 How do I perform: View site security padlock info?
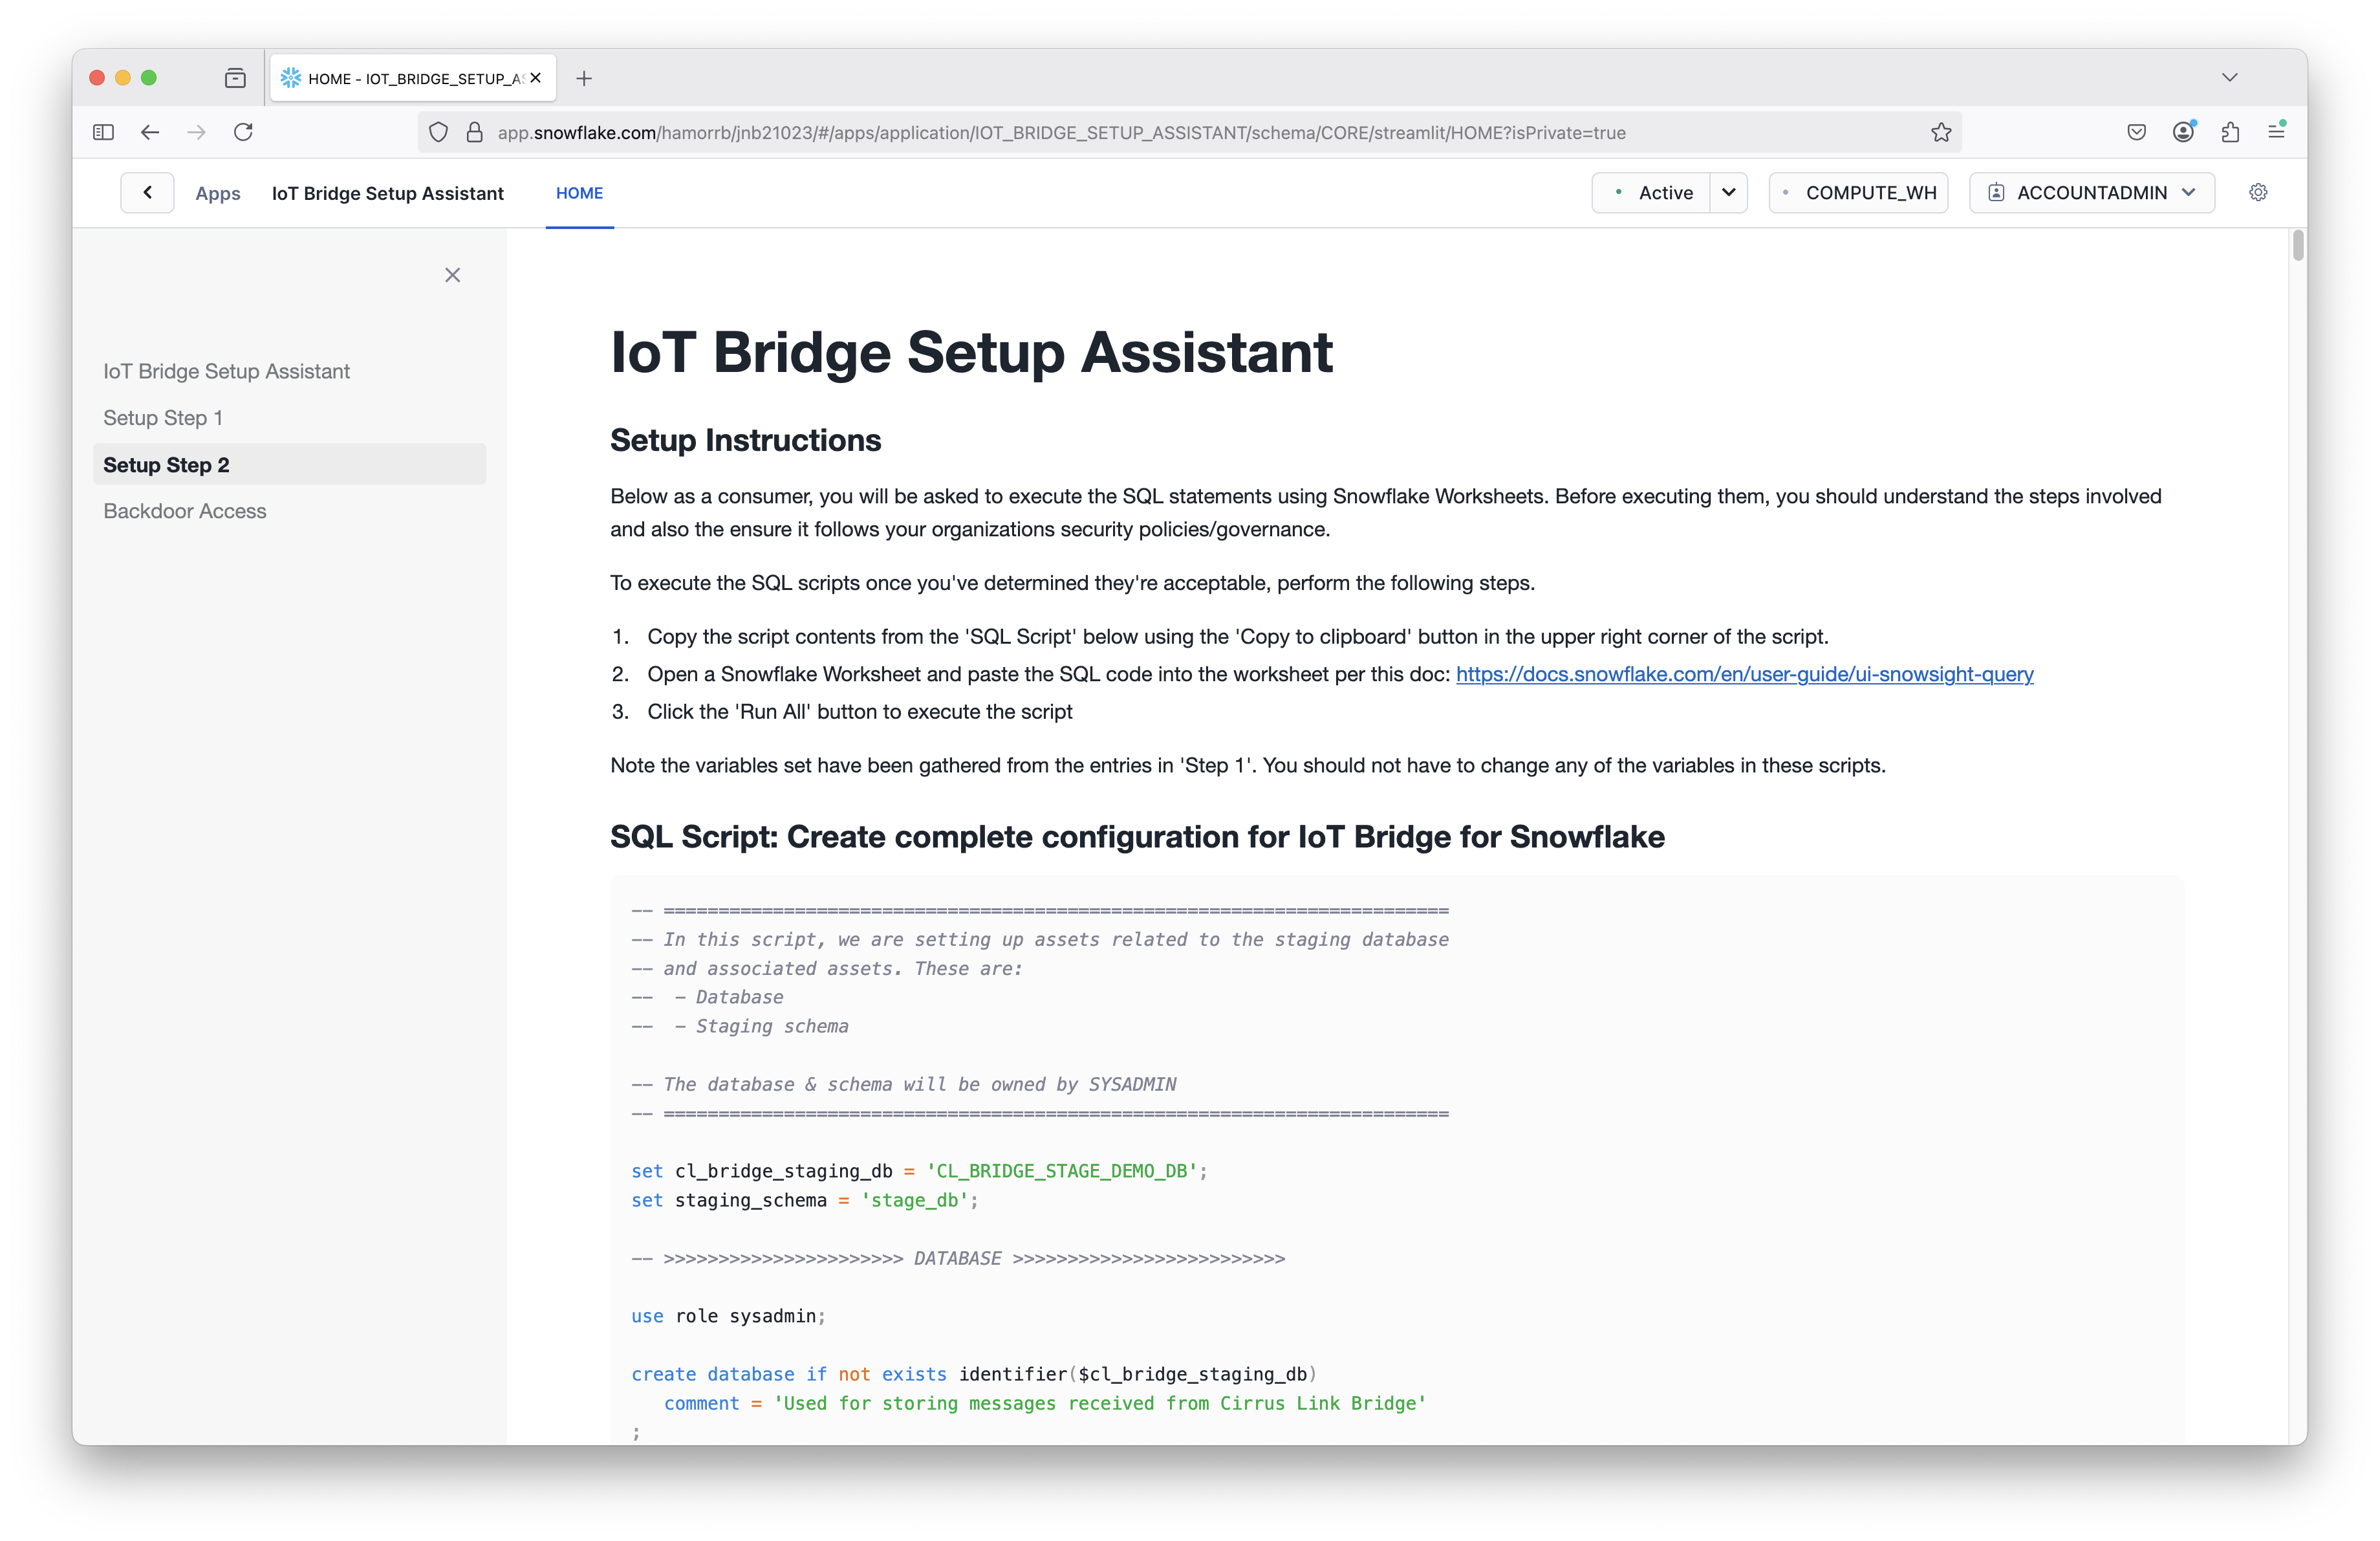coord(475,132)
